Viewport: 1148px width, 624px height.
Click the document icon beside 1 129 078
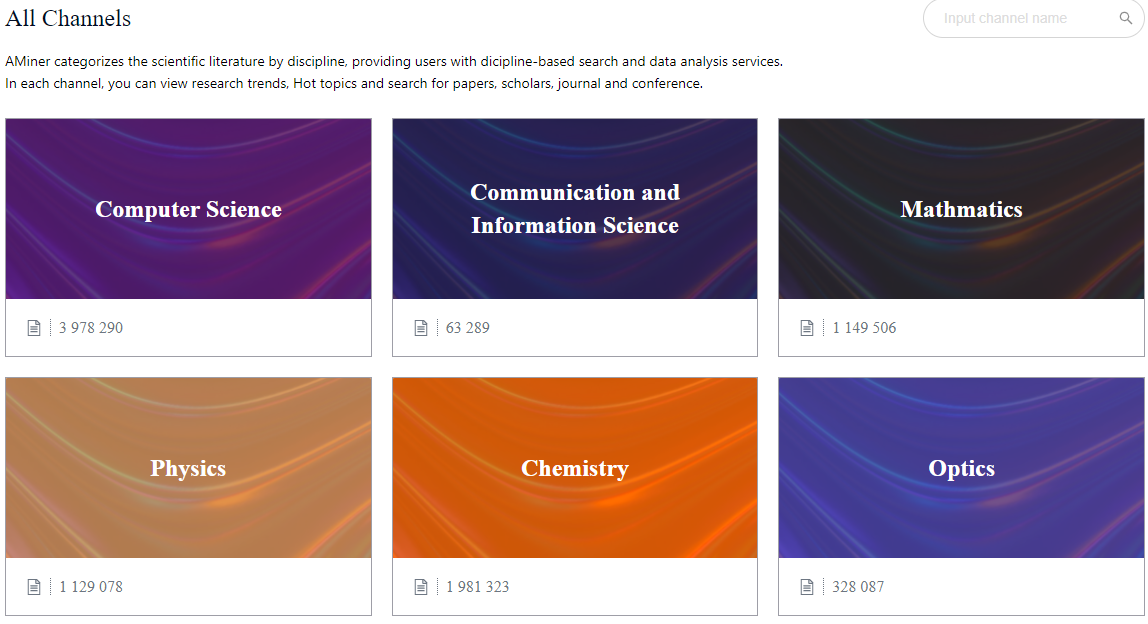click(x=34, y=587)
